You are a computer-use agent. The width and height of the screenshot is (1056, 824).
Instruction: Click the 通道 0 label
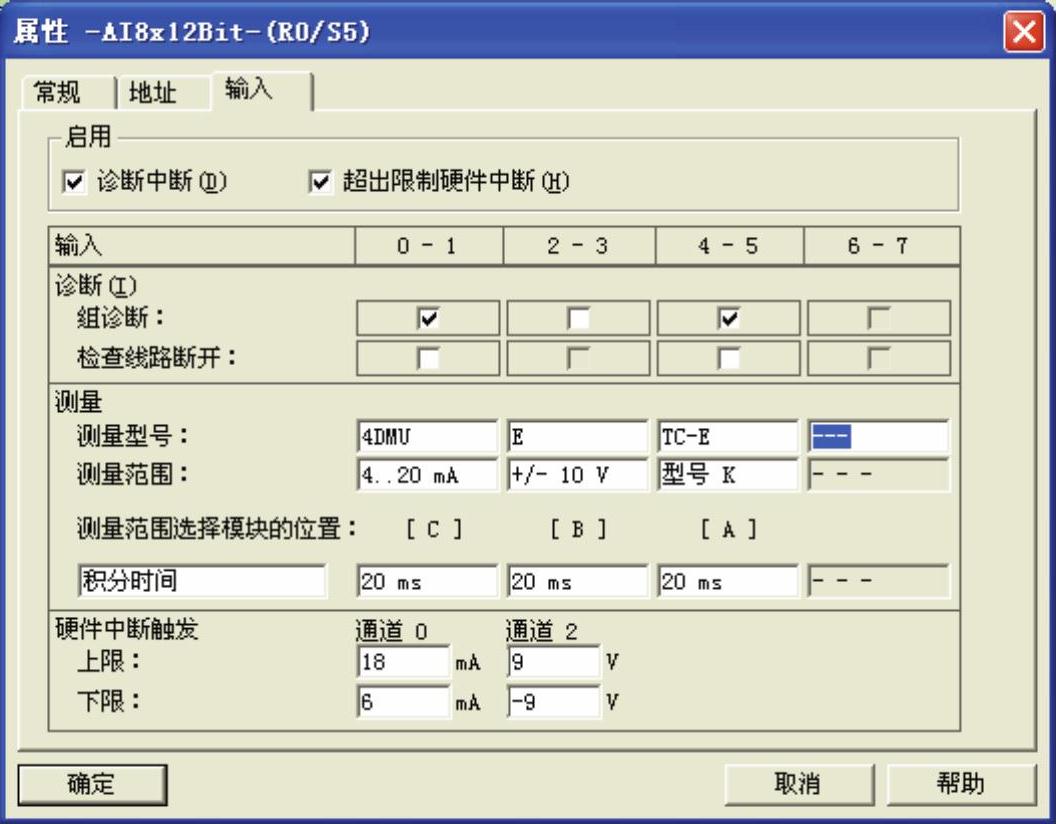391,631
